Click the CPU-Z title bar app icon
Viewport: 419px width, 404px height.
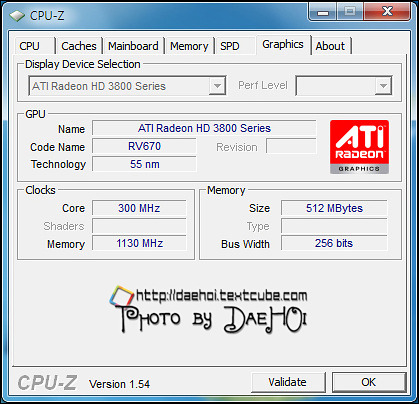pos(17,15)
